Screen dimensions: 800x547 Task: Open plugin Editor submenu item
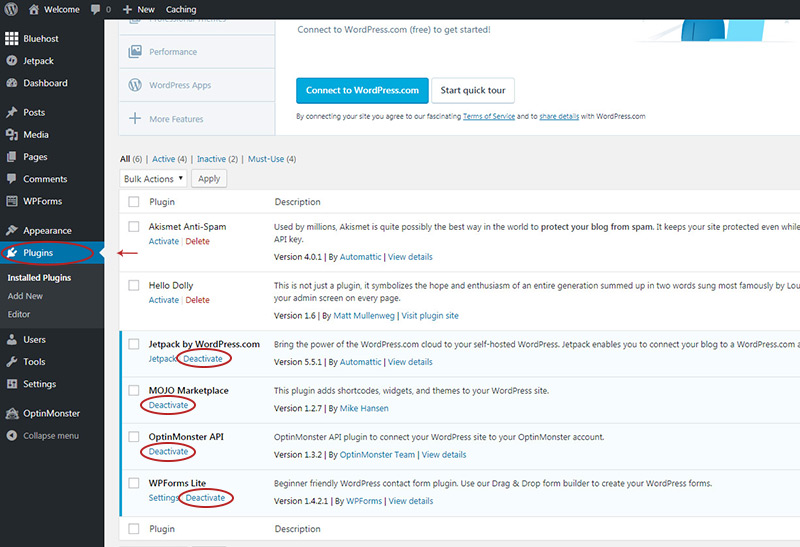click(x=19, y=314)
